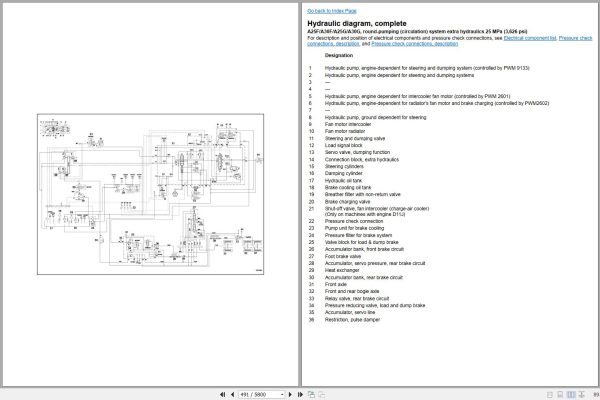Image resolution: width=600 pixels, height=400 pixels.
Task: Go to the next page
Action: 290,394
